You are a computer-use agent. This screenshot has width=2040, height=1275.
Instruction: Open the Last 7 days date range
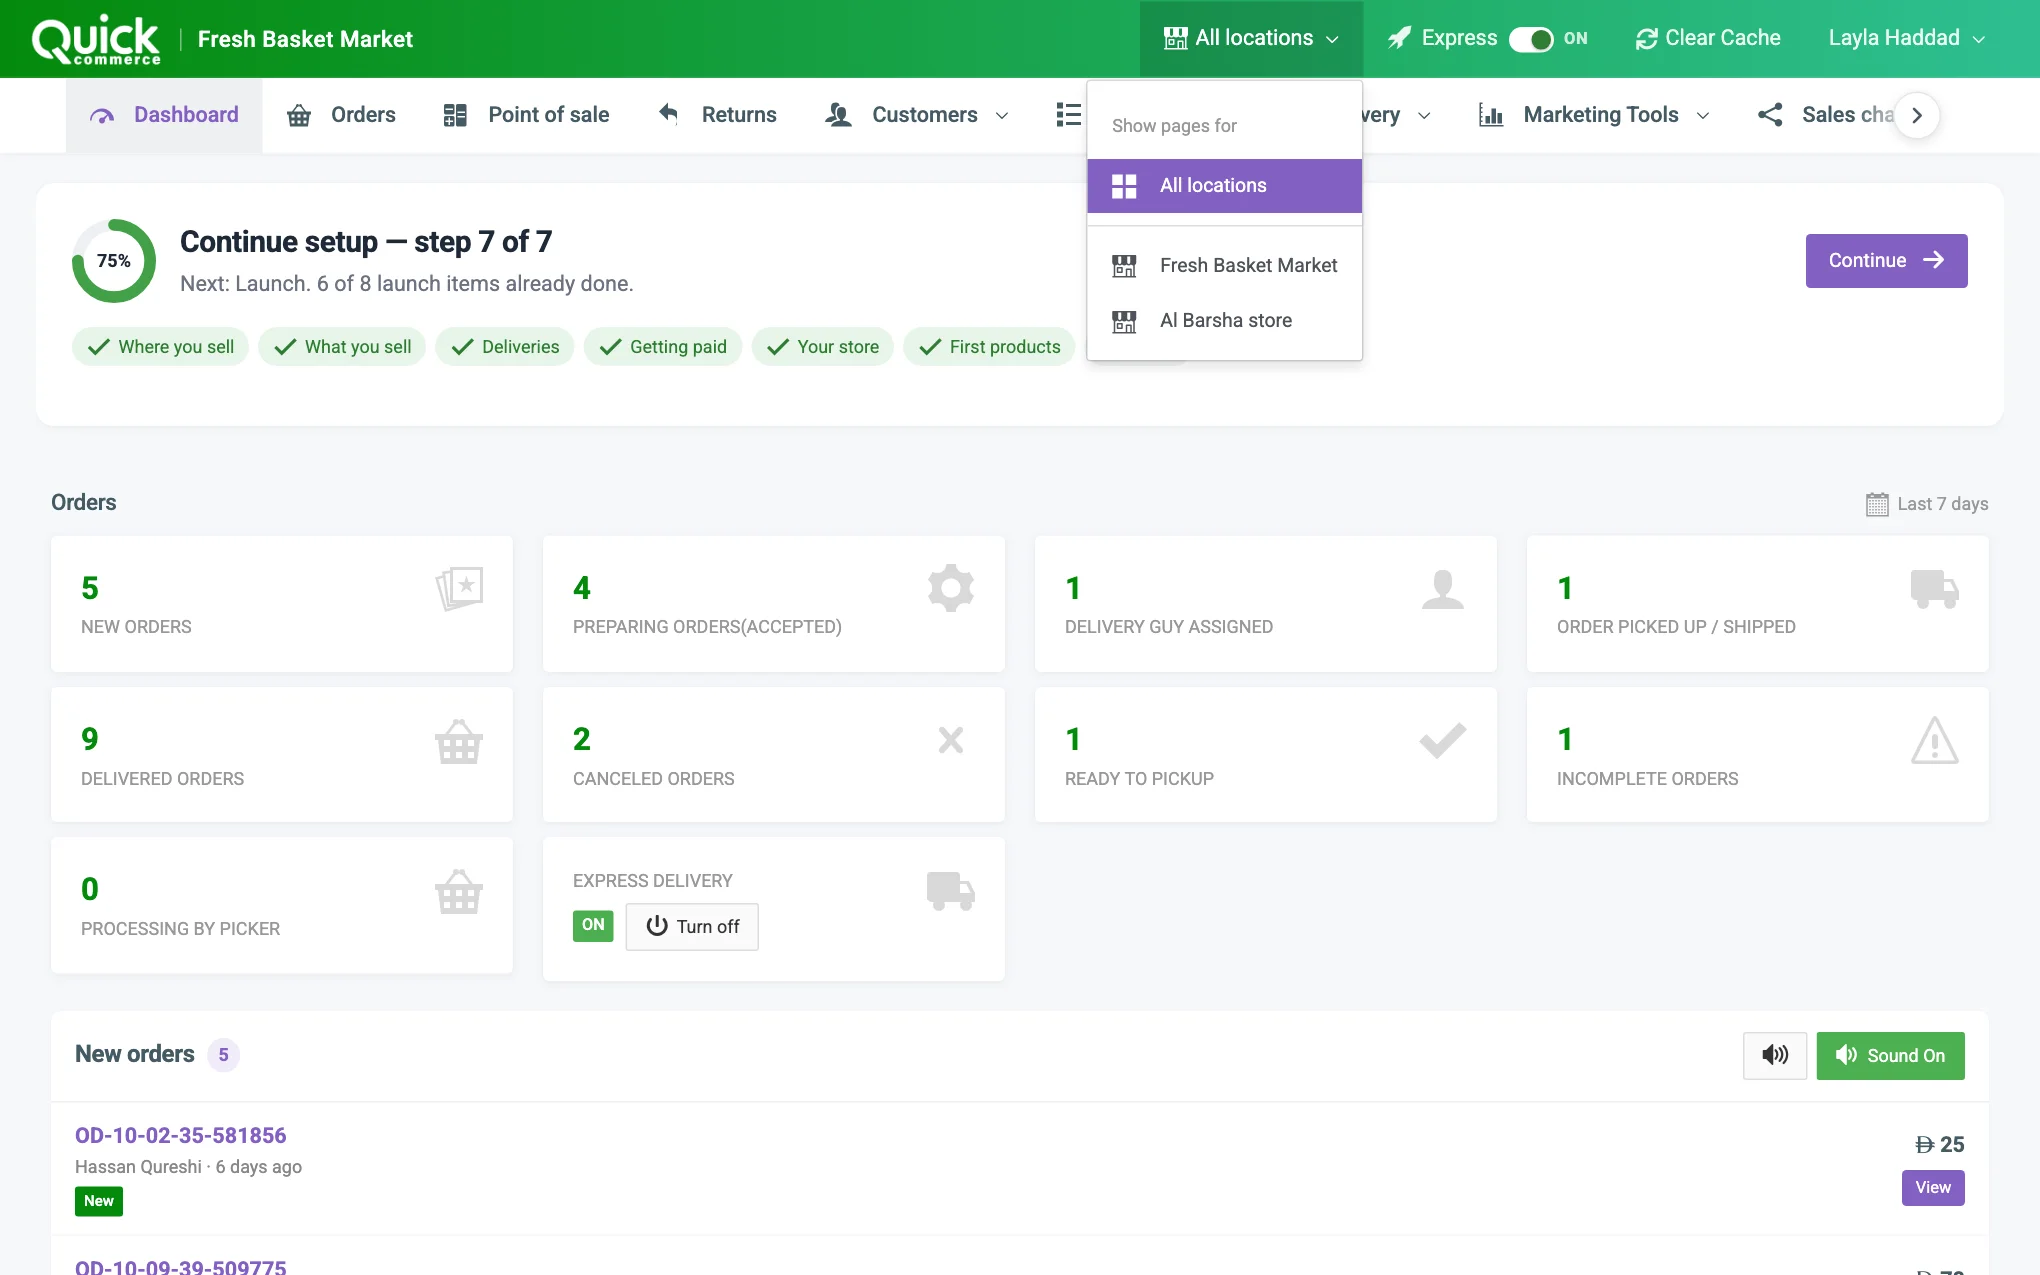pyautogui.click(x=1927, y=504)
